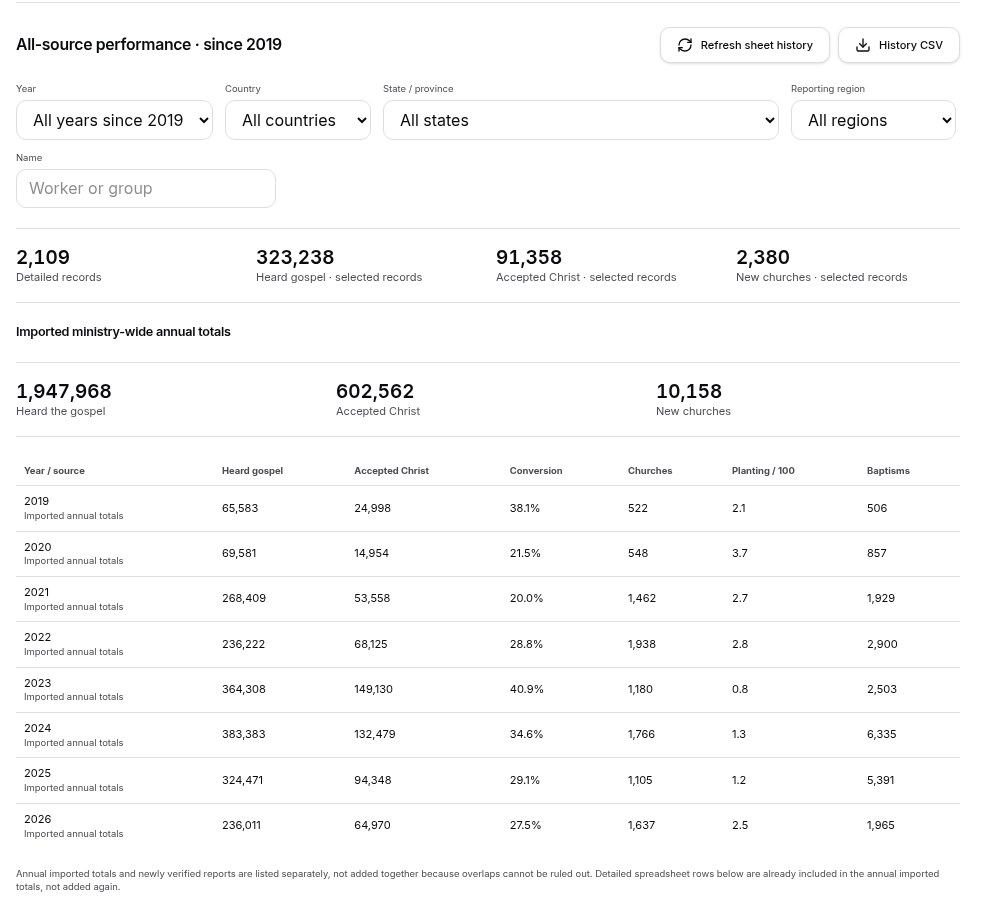Click the 602,562 Accepted Christ total
The height and width of the screenshot is (905, 996).
377,399
